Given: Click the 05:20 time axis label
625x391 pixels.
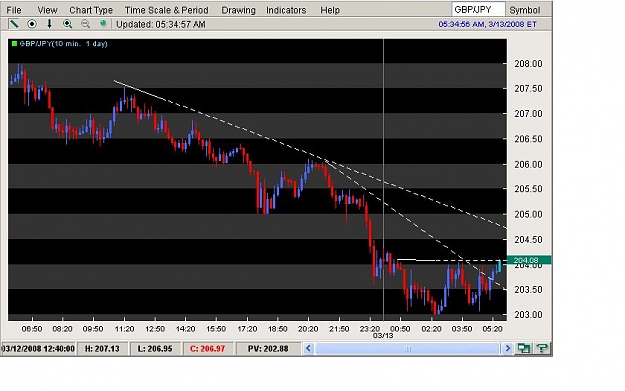Looking at the screenshot, I should pyautogui.click(x=492, y=329).
